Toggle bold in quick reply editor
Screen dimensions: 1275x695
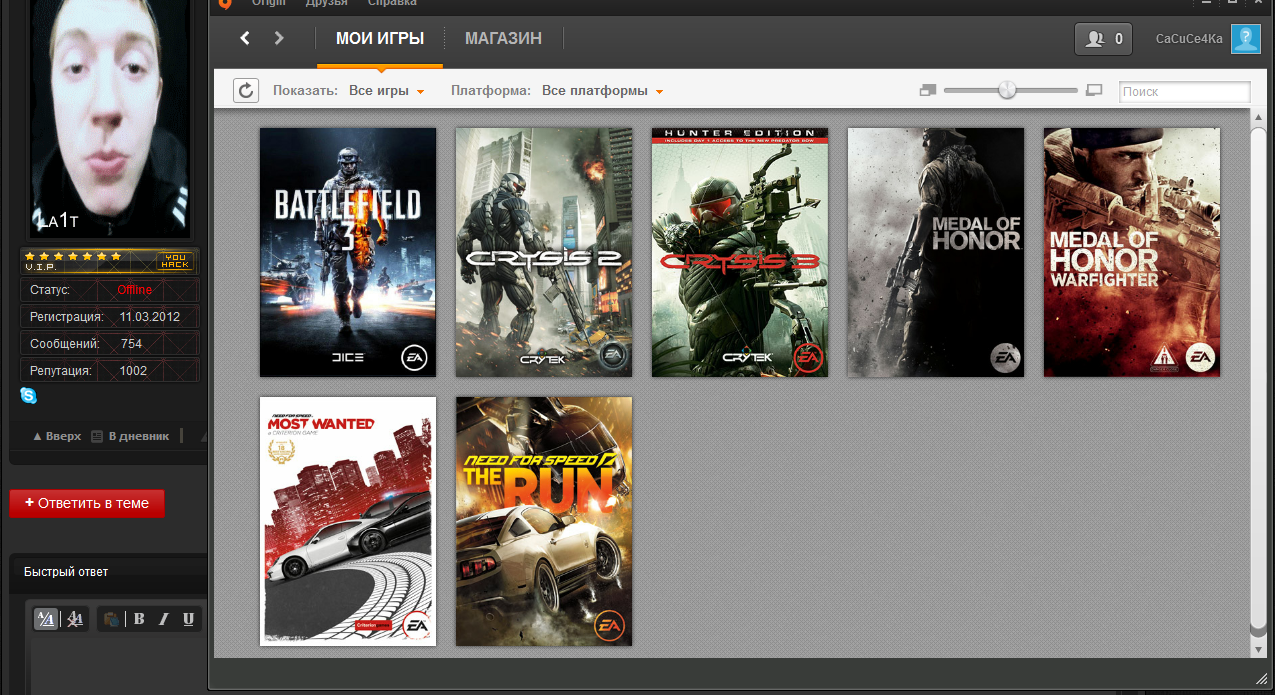[140, 619]
